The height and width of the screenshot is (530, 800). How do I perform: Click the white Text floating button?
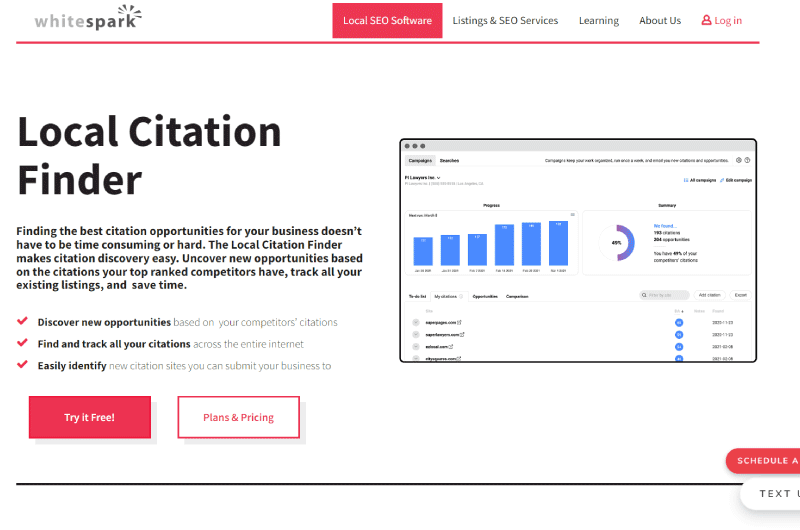[x=770, y=493]
